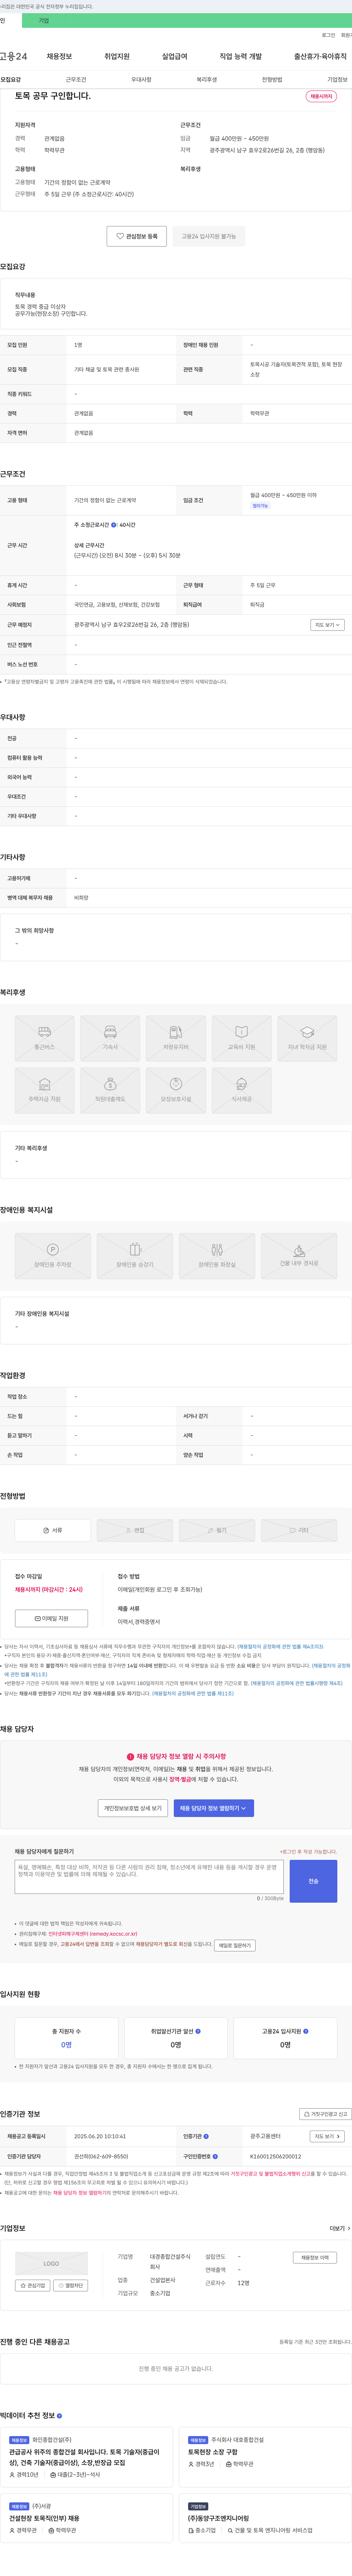The width and height of the screenshot is (352, 2576).
Task: Click the 장애인용 화장실 facility icon
Action: 217,1256
